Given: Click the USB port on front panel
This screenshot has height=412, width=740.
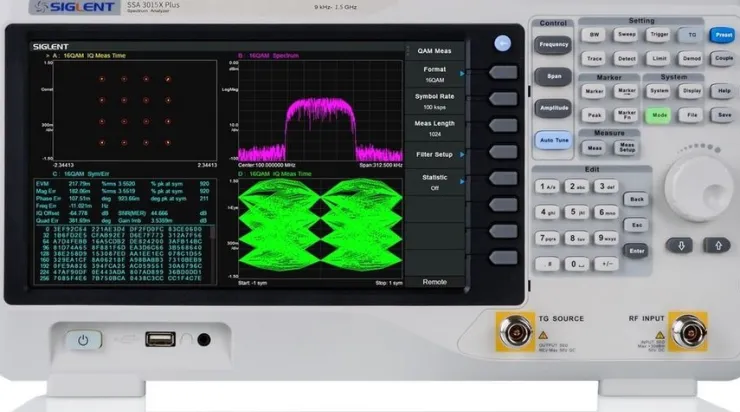Looking at the screenshot, I should [x=160, y=339].
